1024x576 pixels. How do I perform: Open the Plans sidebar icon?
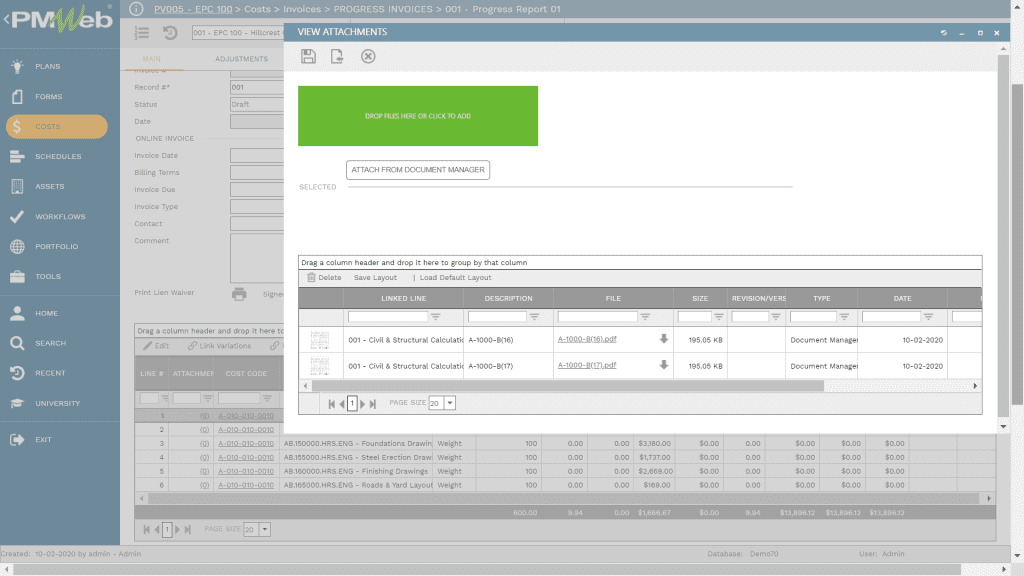[18, 66]
